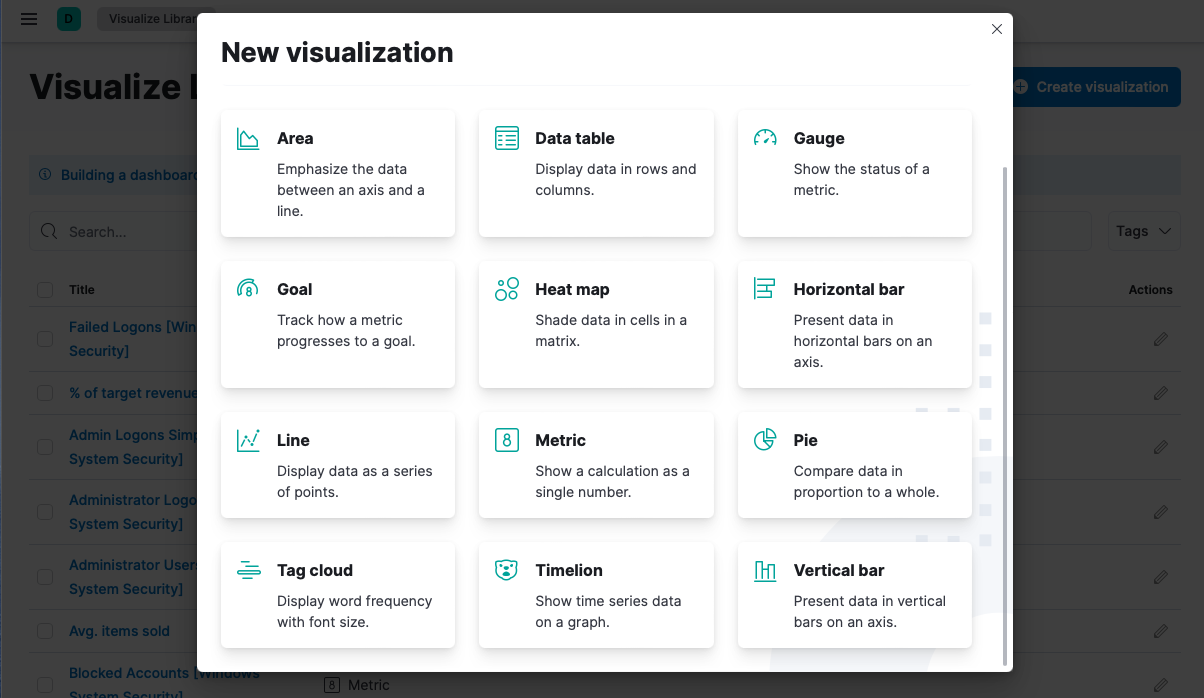Choose the Data table icon
1204x698 pixels.
click(507, 139)
